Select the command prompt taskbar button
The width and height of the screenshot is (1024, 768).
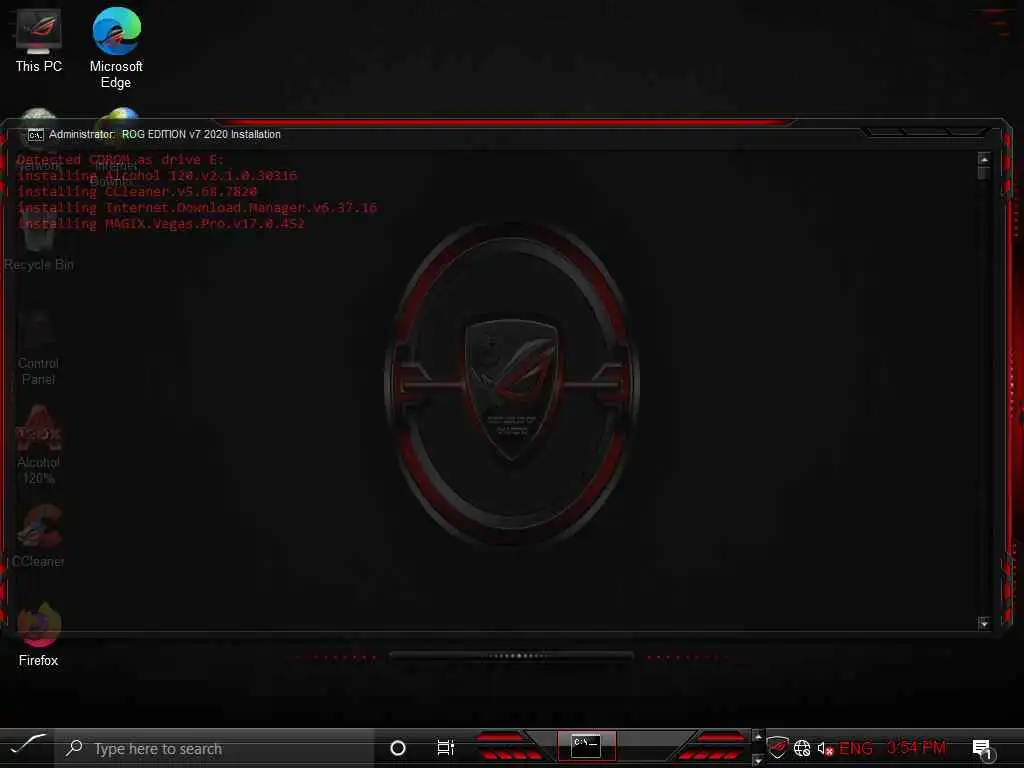click(586, 746)
